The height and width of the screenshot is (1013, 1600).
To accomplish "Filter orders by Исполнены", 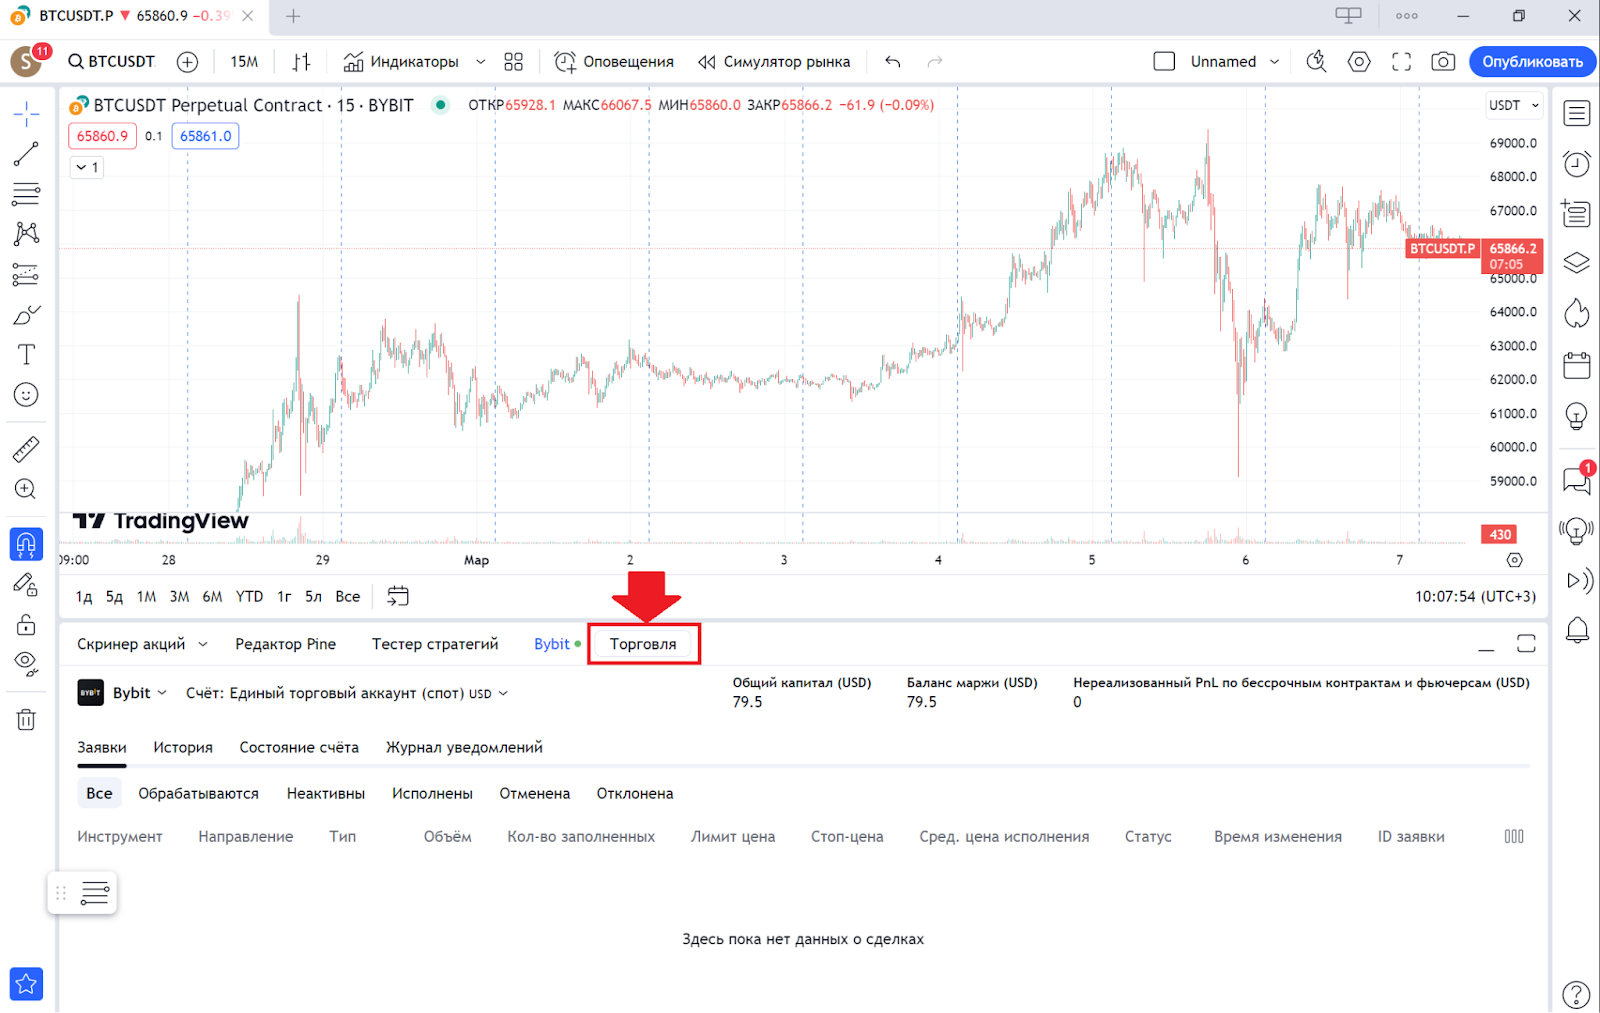I will 432,793.
